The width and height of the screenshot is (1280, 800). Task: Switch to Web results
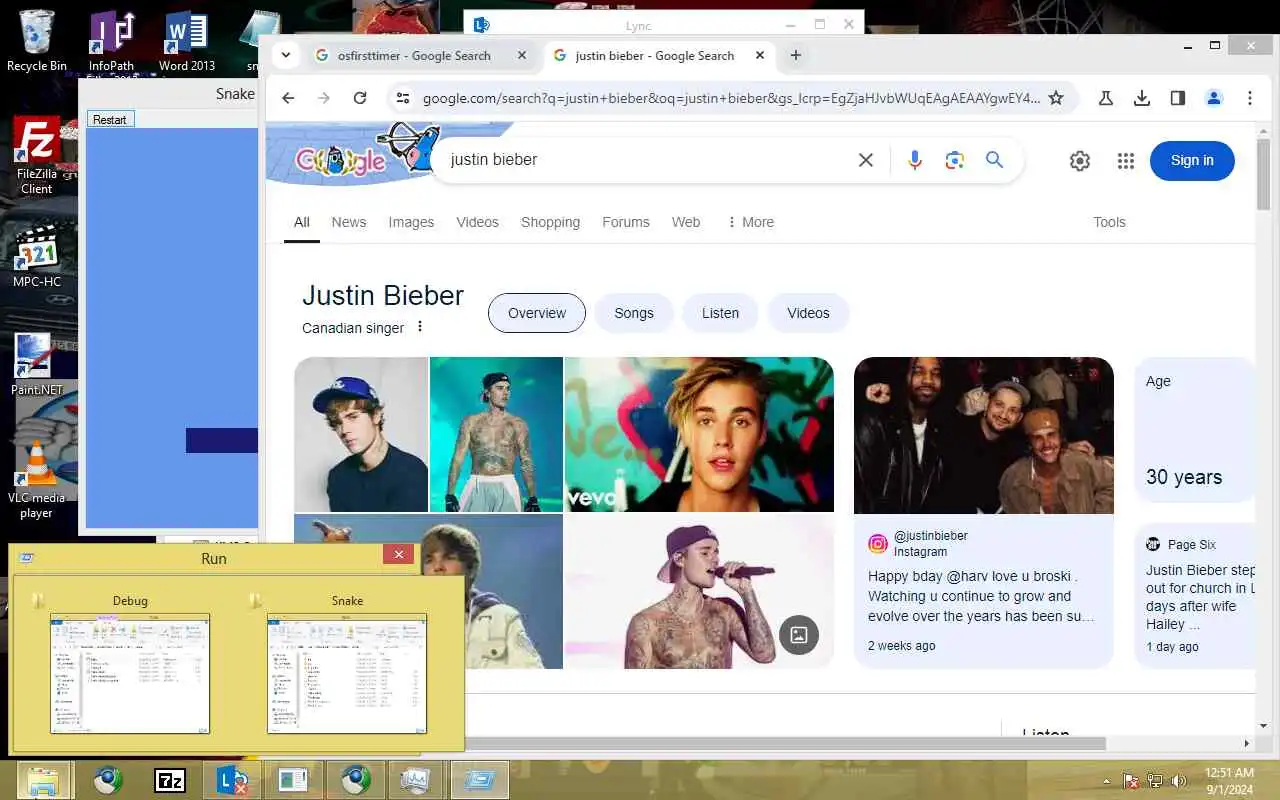point(686,222)
